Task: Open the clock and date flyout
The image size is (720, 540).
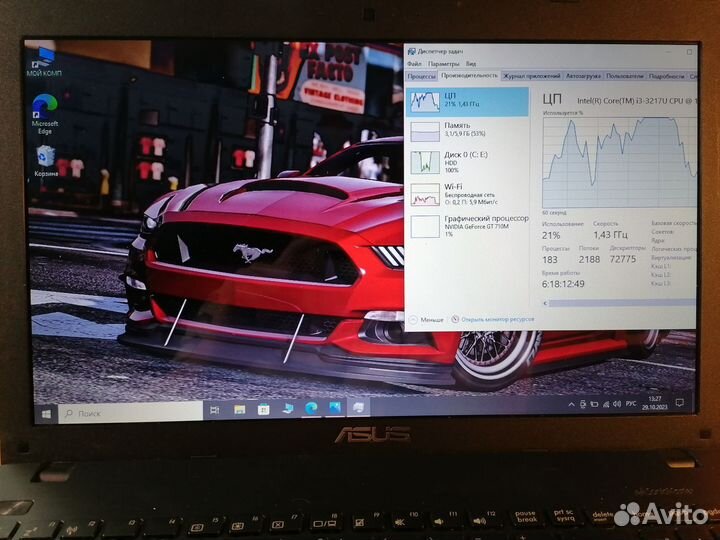Action: [x=655, y=403]
